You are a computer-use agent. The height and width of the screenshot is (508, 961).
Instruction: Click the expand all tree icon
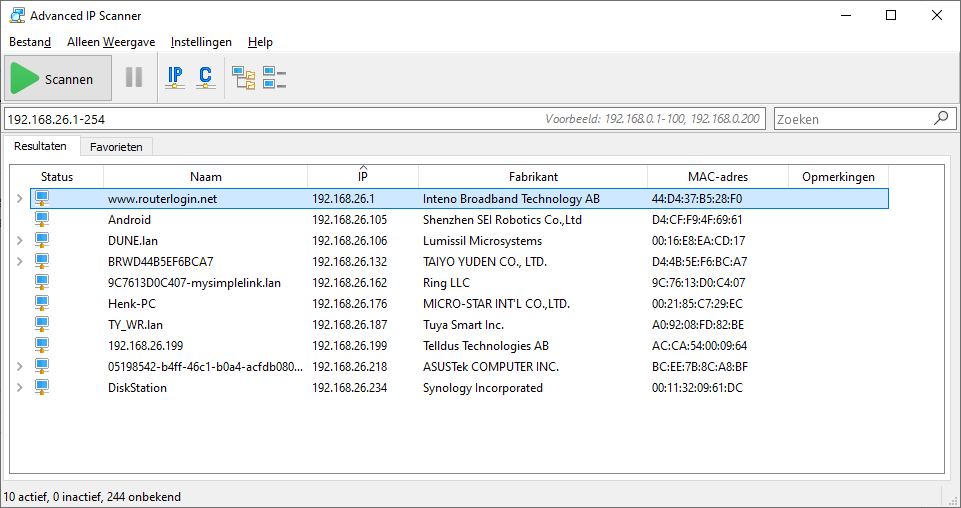pyautogui.click(x=243, y=78)
